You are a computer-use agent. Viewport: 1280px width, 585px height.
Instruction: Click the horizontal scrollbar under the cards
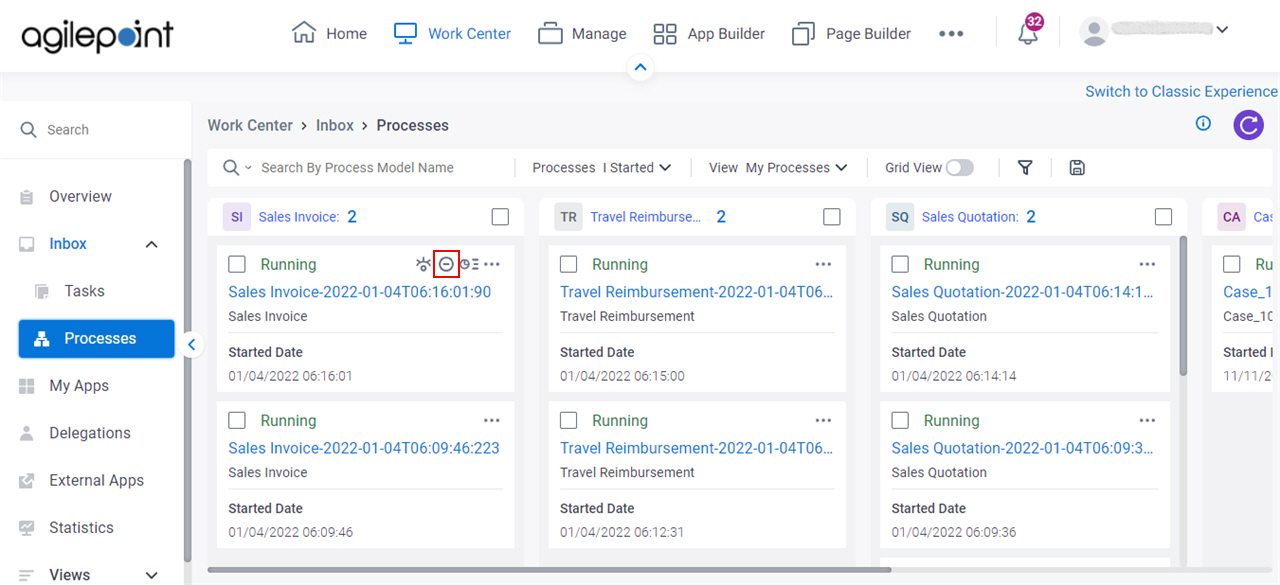[548, 570]
